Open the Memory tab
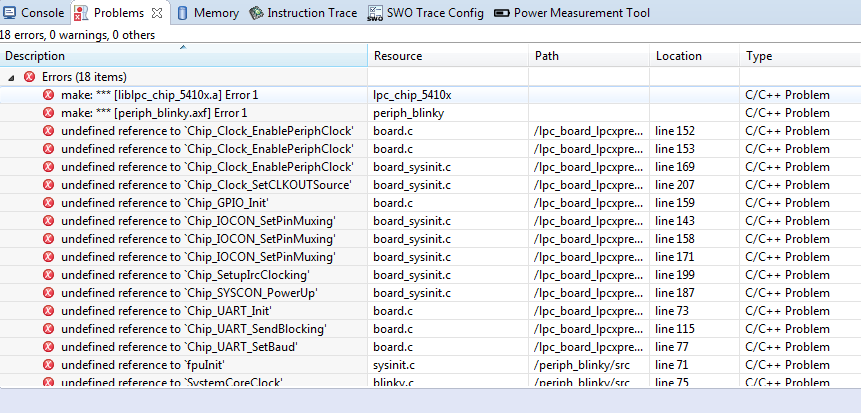861x413 pixels. click(216, 14)
